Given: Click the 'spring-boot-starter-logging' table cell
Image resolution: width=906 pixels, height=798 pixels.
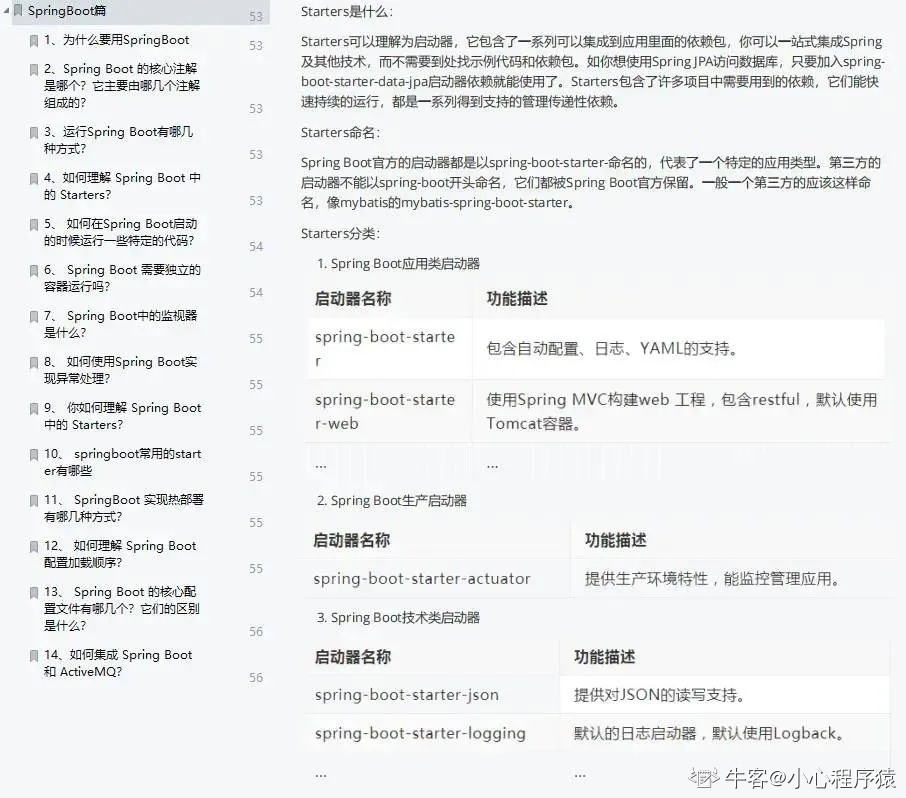Looking at the screenshot, I should click(x=433, y=733).
